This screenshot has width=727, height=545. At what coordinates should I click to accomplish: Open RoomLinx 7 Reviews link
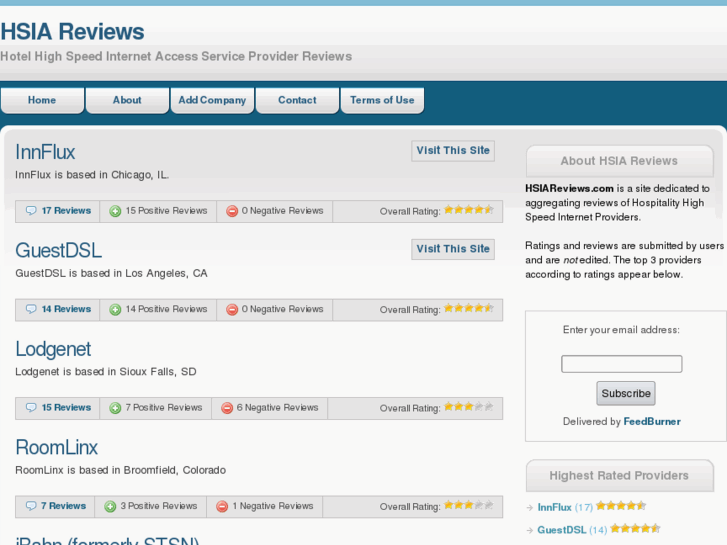pyautogui.click(x=64, y=506)
